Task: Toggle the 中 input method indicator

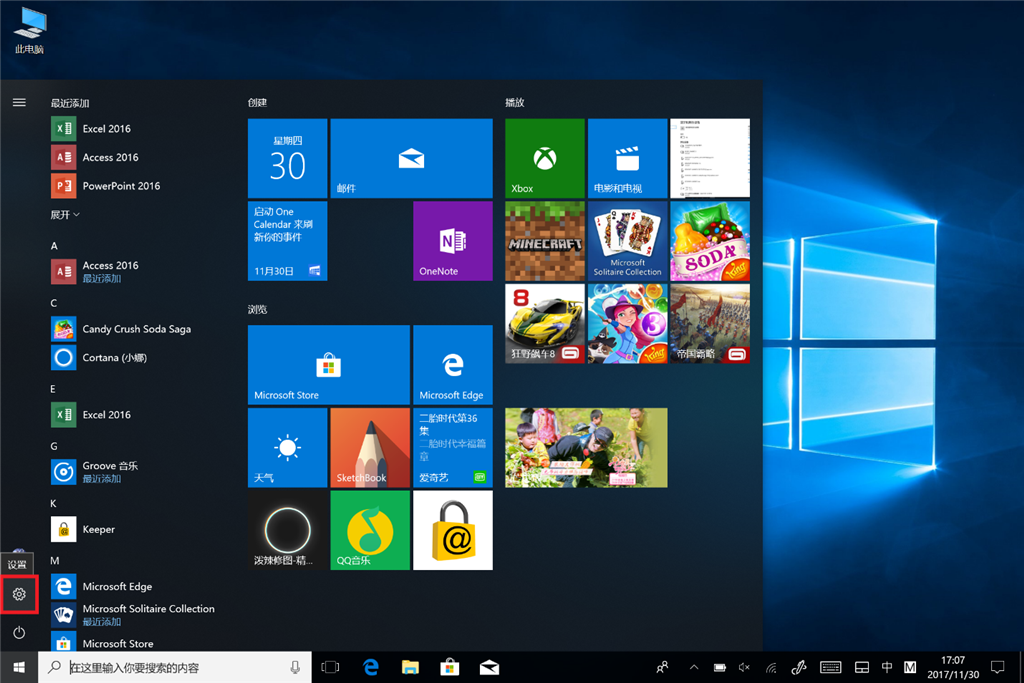Action: coord(886,667)
